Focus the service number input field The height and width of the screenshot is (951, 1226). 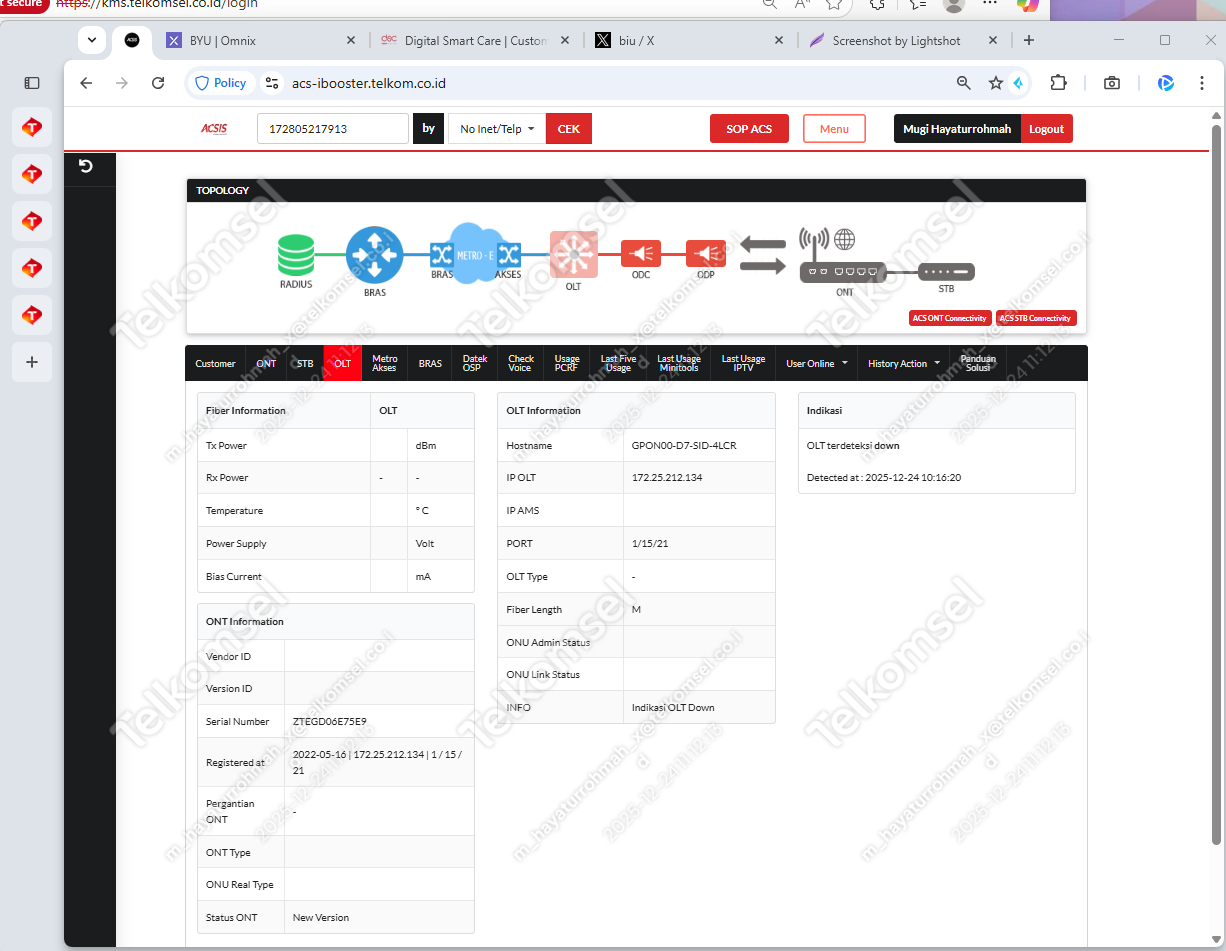point(333,129)
